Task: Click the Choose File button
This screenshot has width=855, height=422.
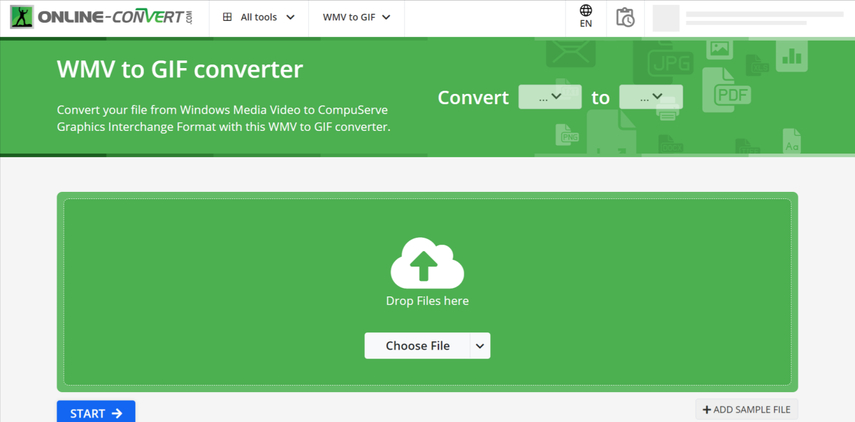Action: [417, 346]
